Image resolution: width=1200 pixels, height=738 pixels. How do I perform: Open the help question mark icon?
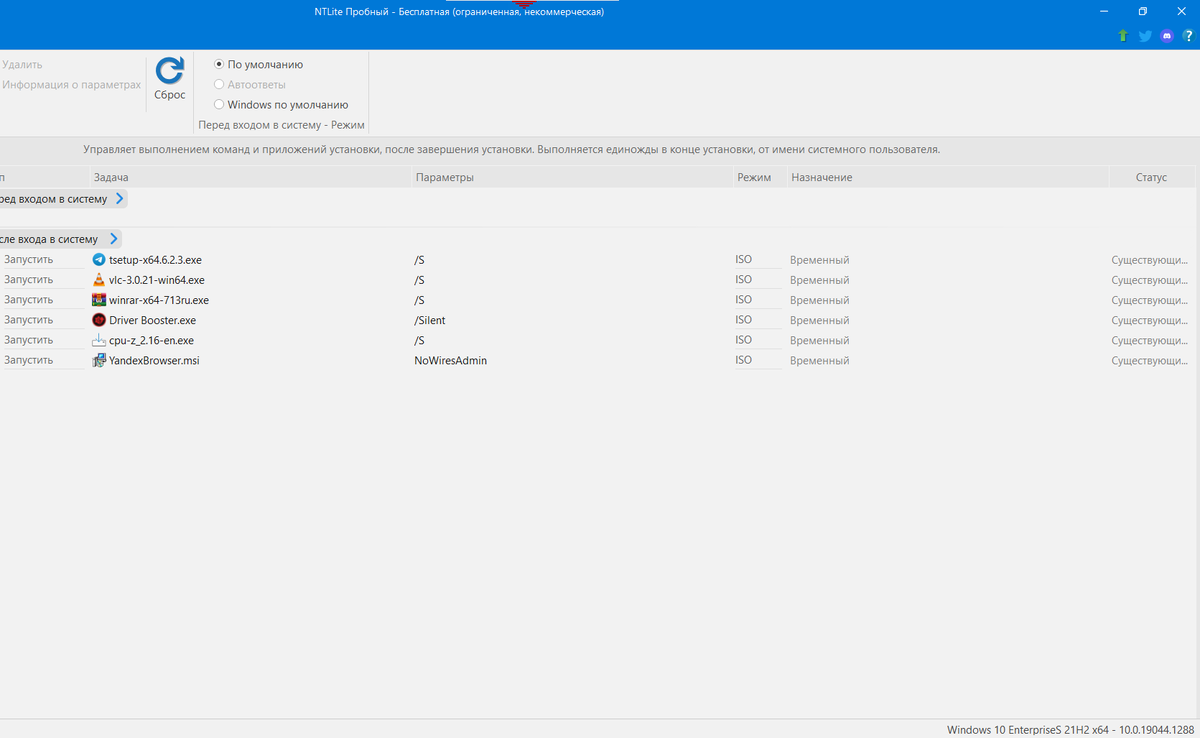click(x=1188, y=36)
